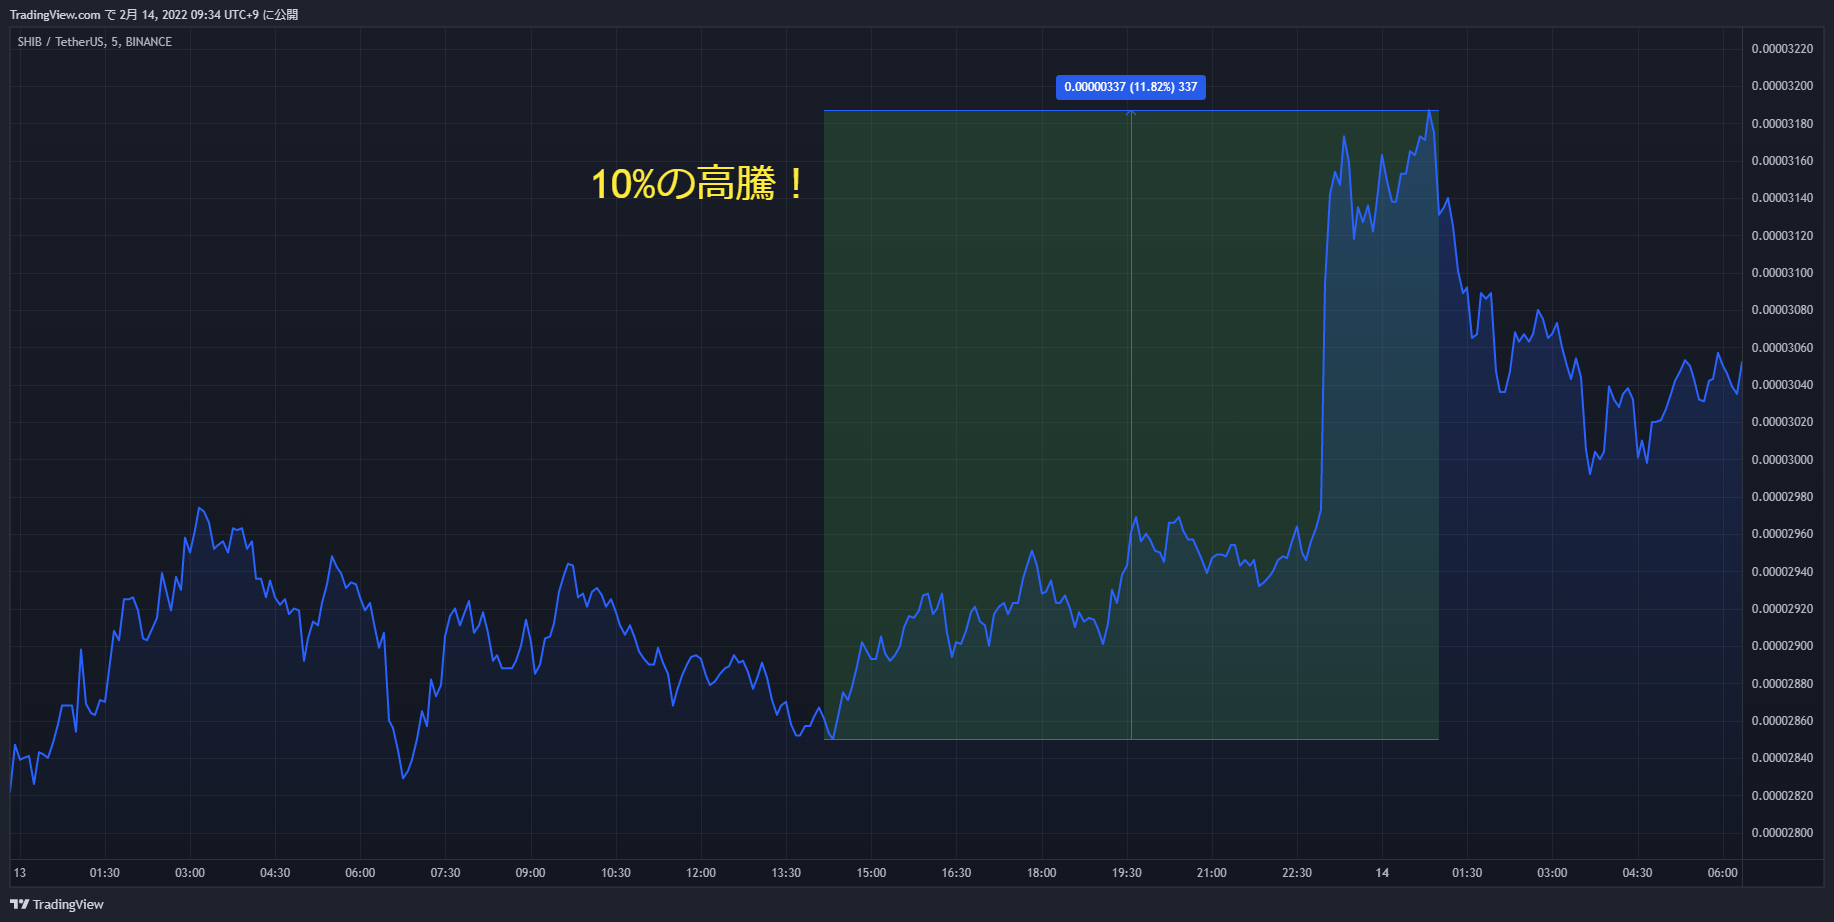
Task: Click the first 03:00 time axis label
Action: [190, 873]
